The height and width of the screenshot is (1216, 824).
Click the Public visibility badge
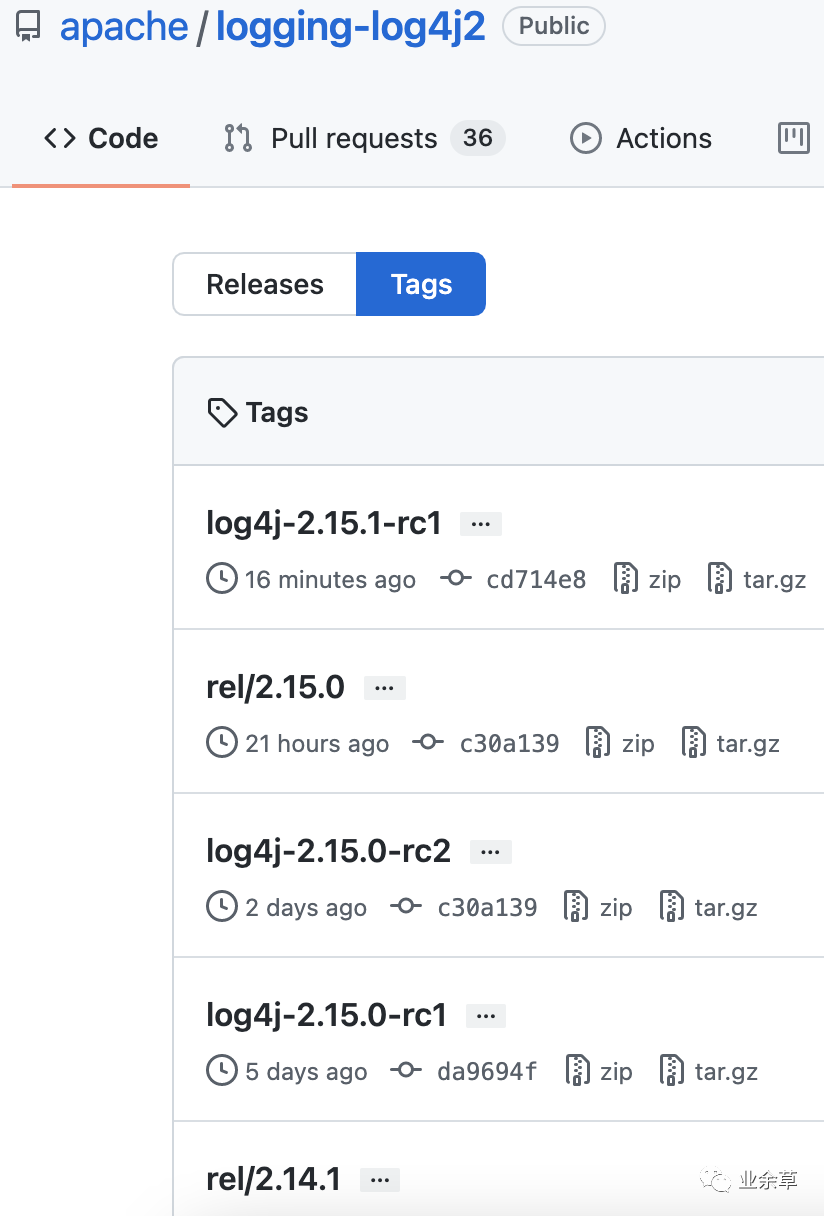[554, 26]
